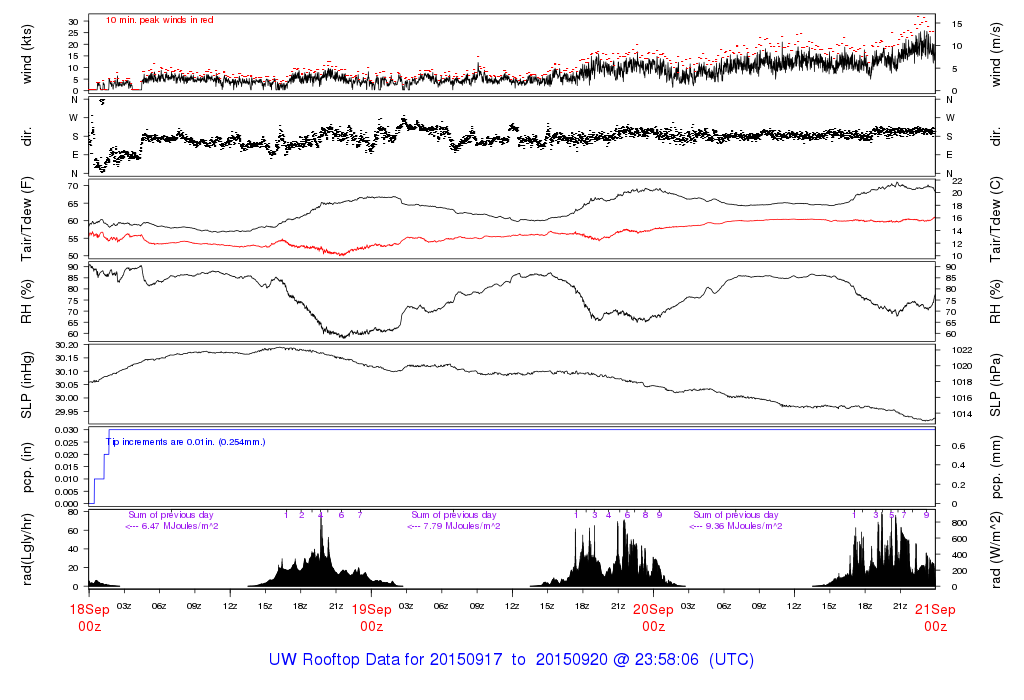Click the 'Tip increments are 0.01in.' note
Screen dimensions: 1024x700
186,441
